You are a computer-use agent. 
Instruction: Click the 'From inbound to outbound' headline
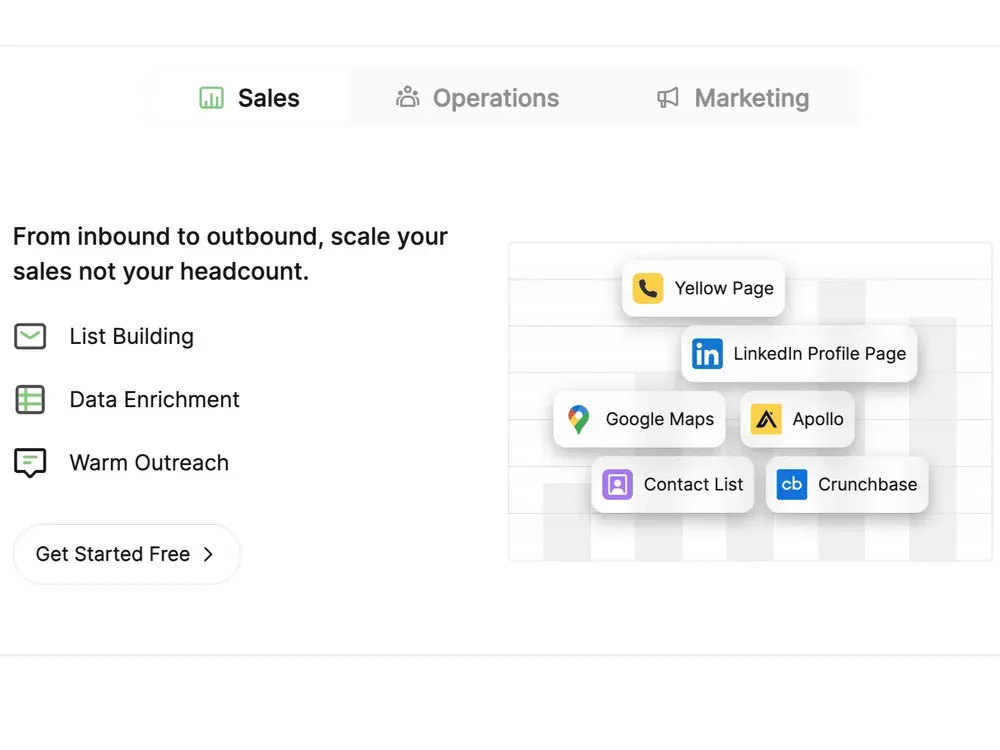[x=230, y=254]
